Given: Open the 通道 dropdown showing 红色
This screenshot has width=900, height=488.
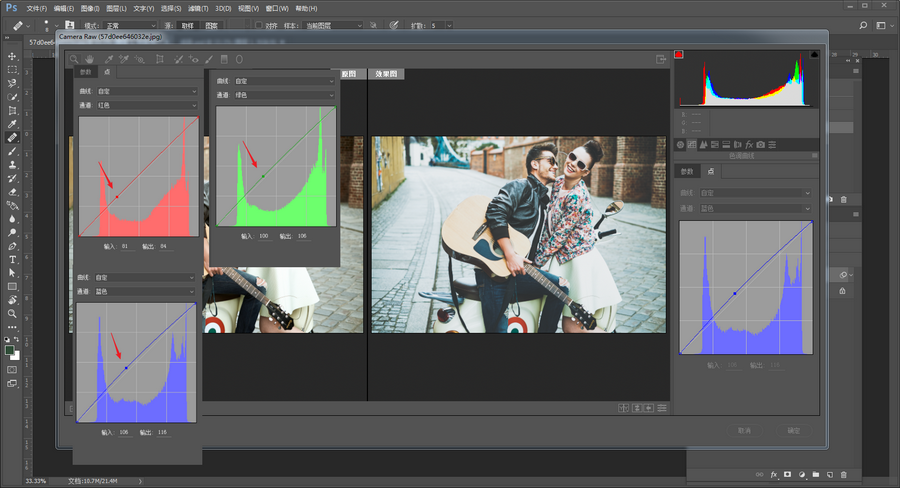Looking at the screenshot, I should 148,103.
